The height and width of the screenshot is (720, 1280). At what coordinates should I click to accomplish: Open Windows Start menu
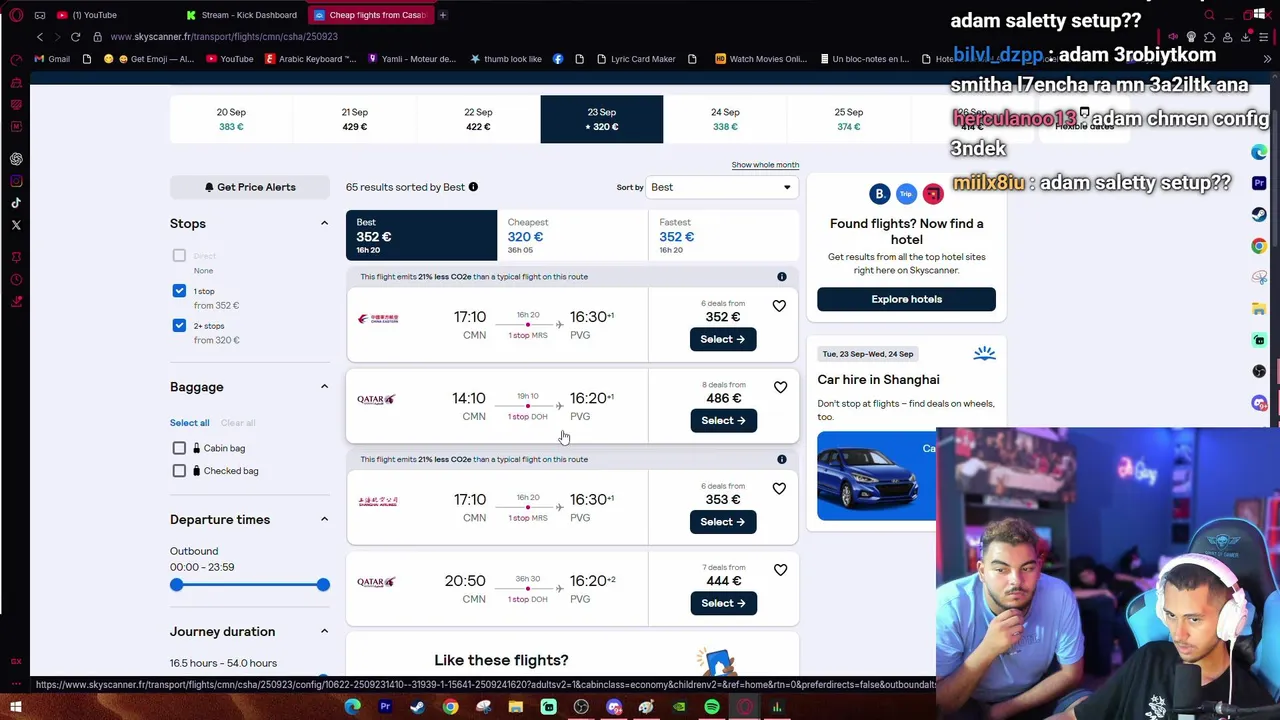tap(16, 708)
